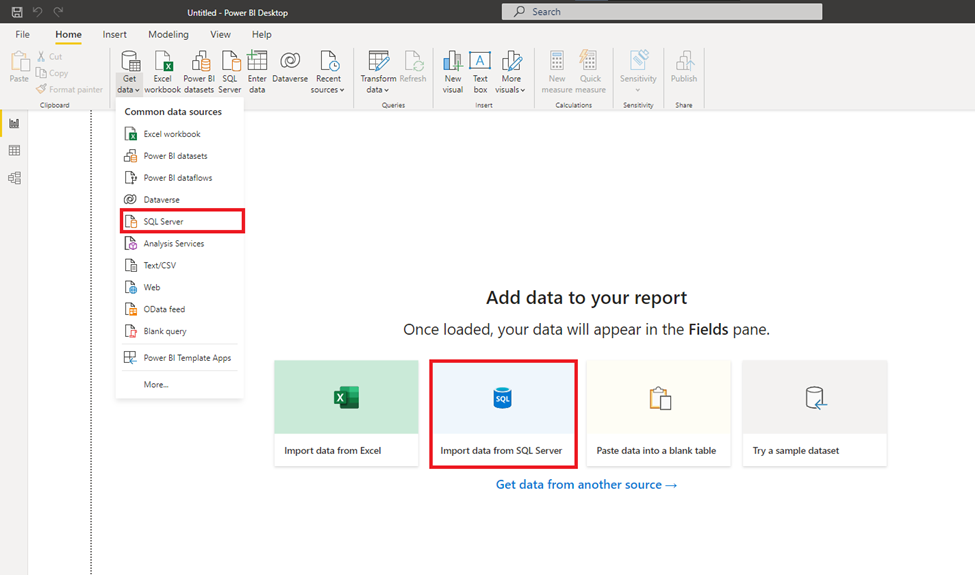Switch to Data view in sidebar

click(x=14, y=150)
